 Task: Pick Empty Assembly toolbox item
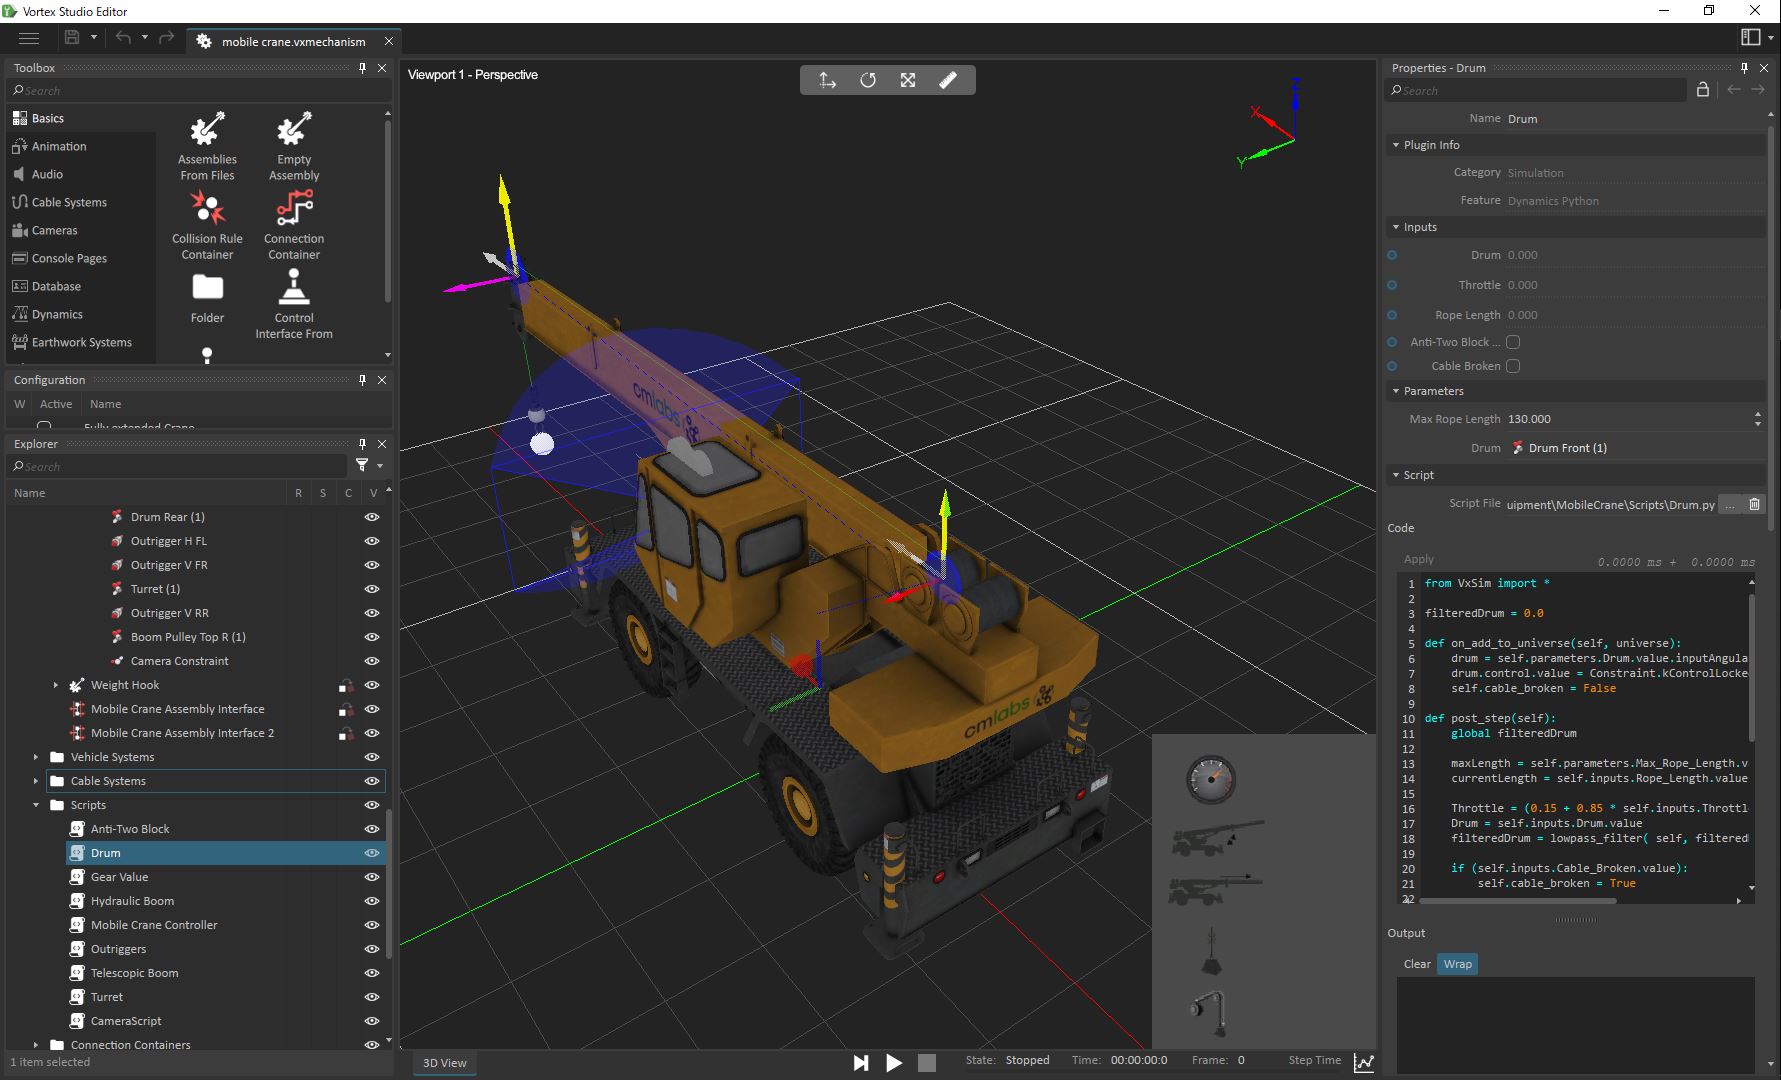click(294, 146)
